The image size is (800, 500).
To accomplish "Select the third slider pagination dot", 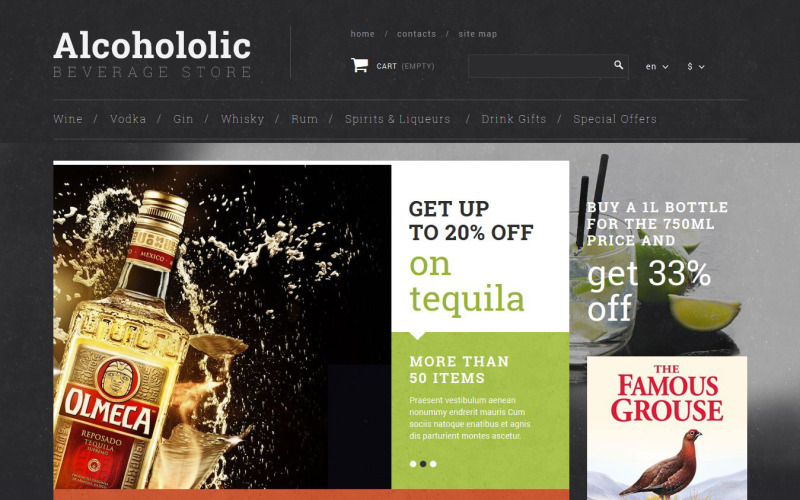I will click(433, 464).
